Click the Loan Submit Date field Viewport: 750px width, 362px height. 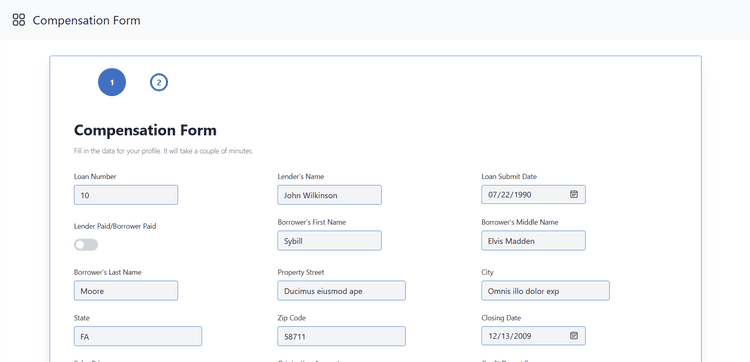[533, 195]
